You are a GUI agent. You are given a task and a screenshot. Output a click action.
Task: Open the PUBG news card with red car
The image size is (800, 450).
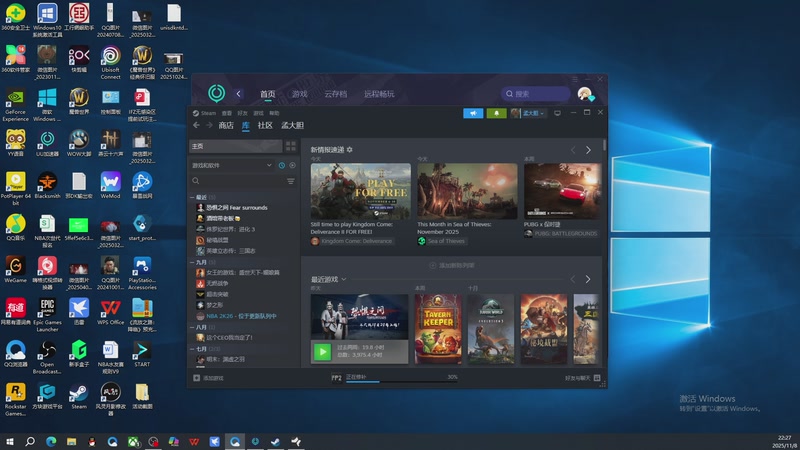pyautogui.click(x=562, y=191)
